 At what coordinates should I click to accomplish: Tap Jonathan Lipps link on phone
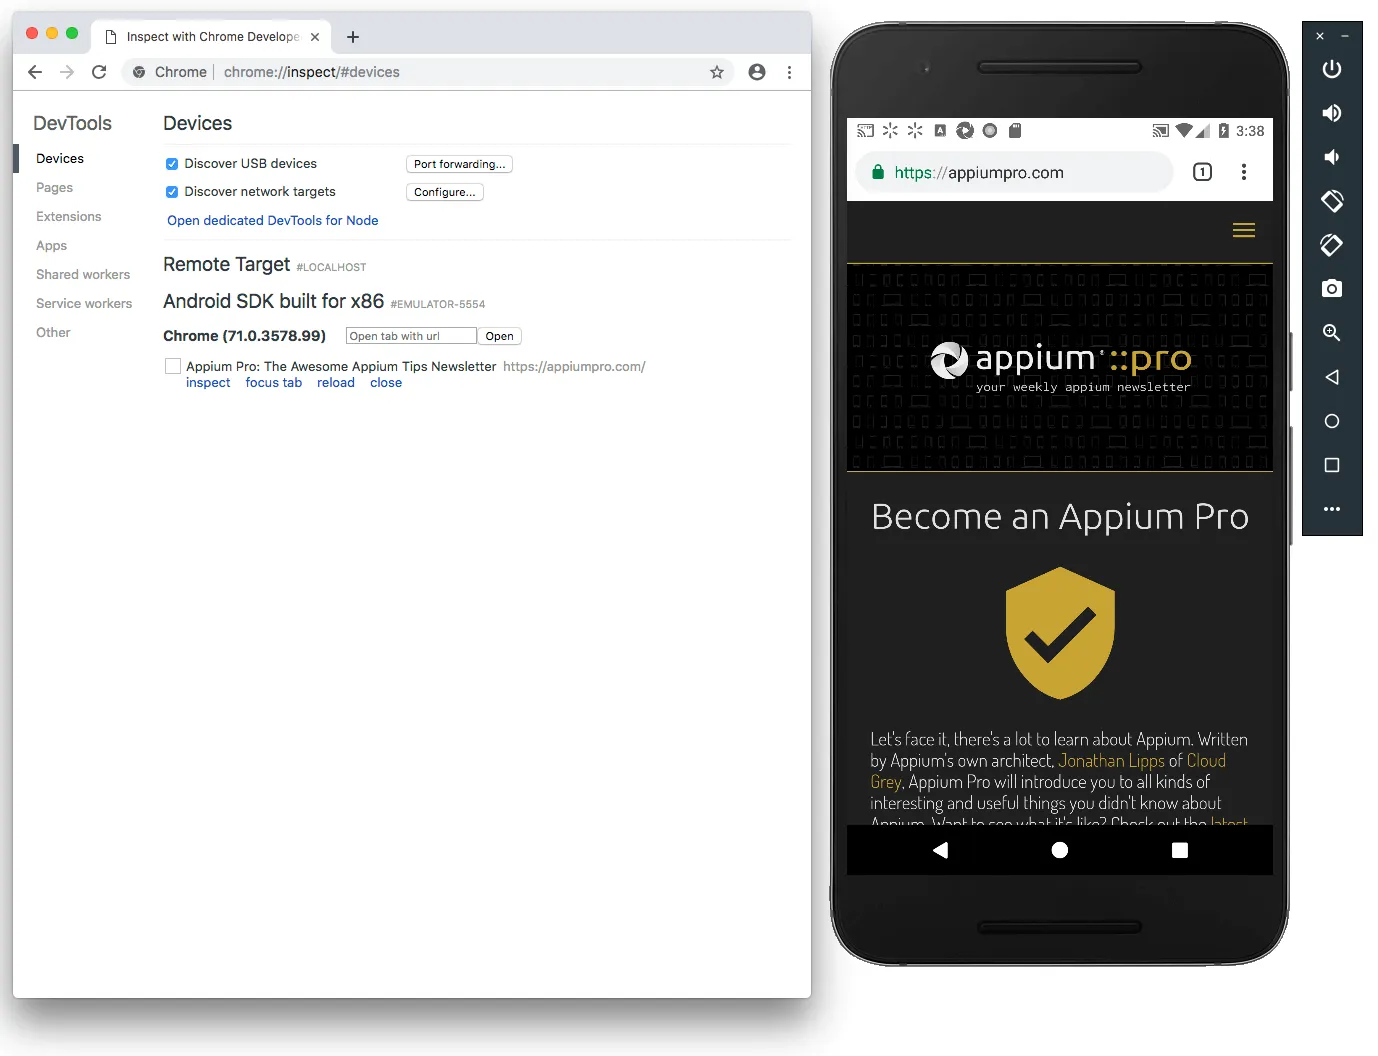(x=1111, y=761)
